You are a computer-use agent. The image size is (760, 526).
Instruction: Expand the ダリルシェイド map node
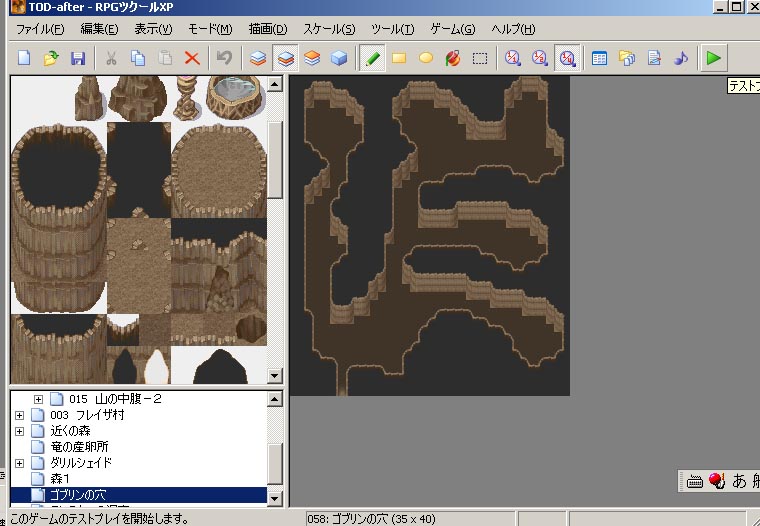coord(19,463)
